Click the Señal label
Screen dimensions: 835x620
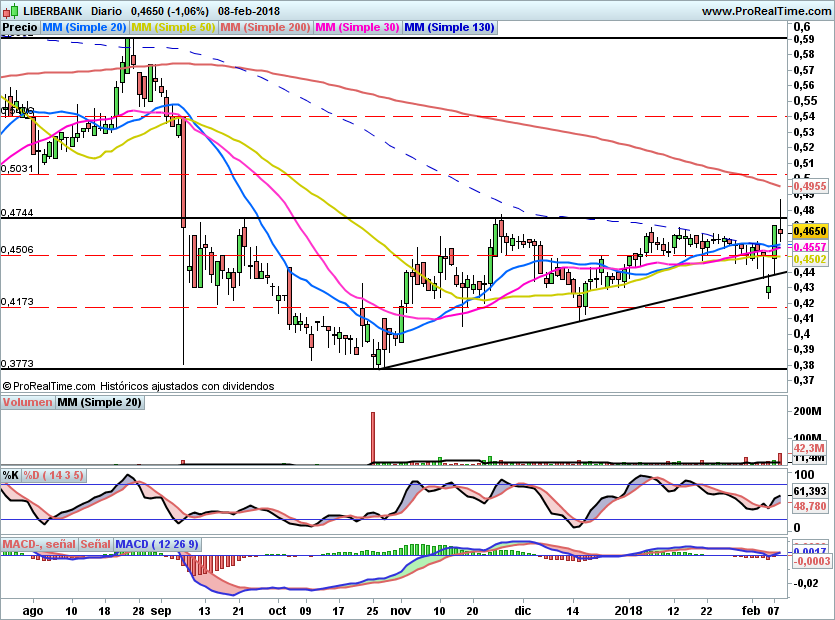[x=96, y=544]
